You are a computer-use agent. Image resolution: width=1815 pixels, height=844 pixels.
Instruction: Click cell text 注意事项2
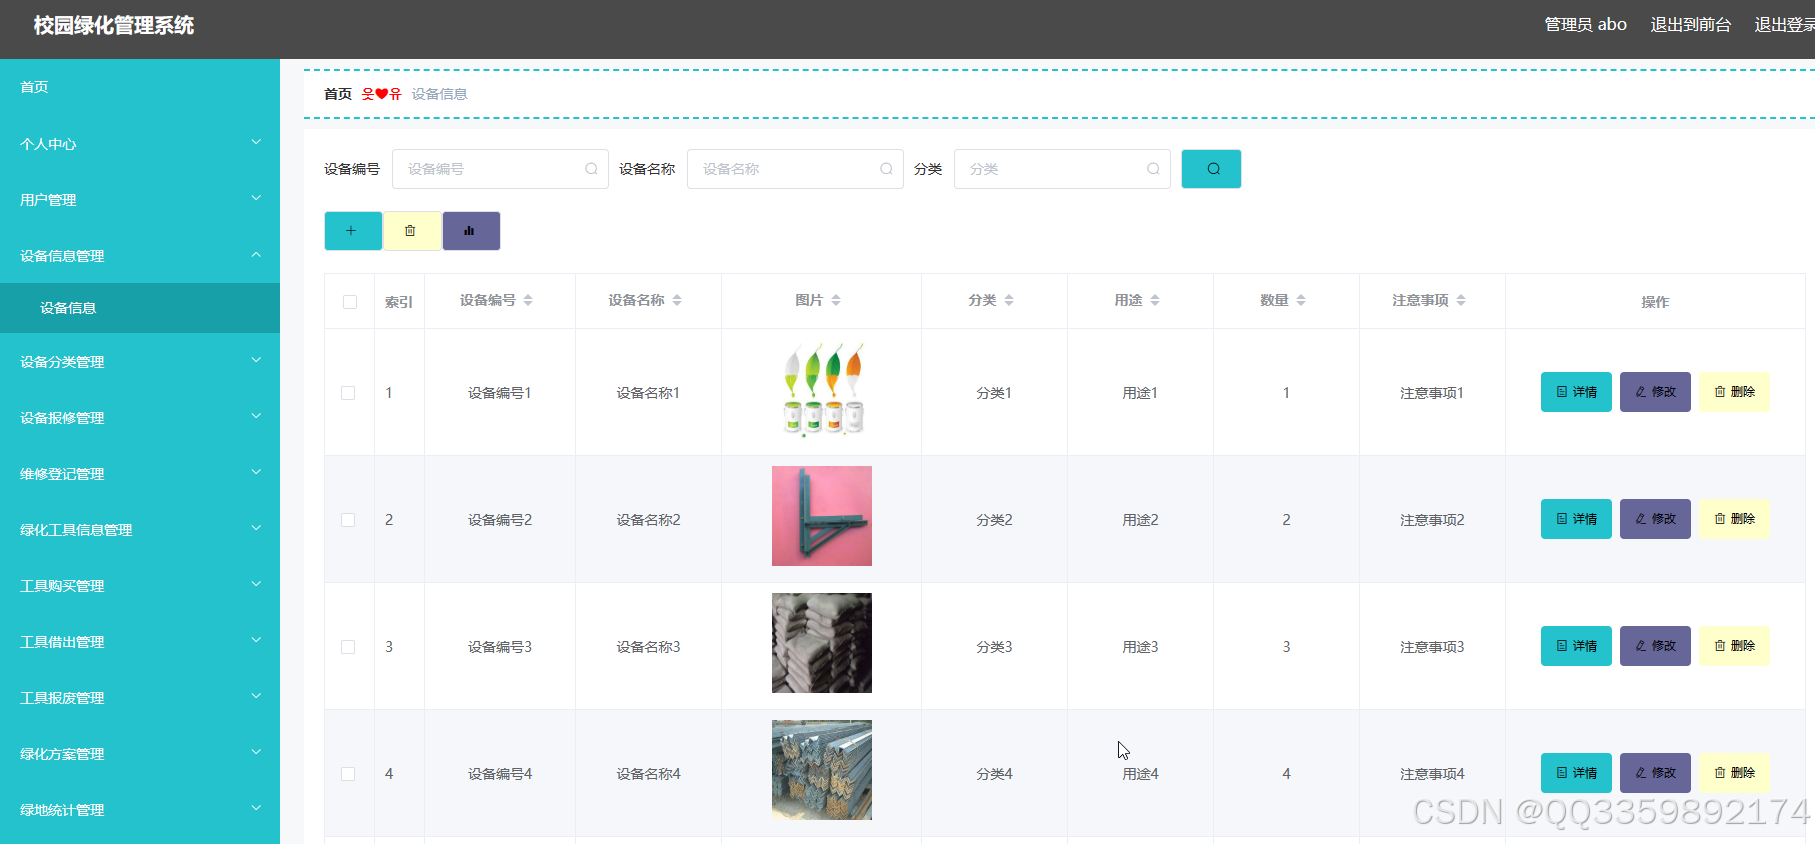(x=1432, y=520)
